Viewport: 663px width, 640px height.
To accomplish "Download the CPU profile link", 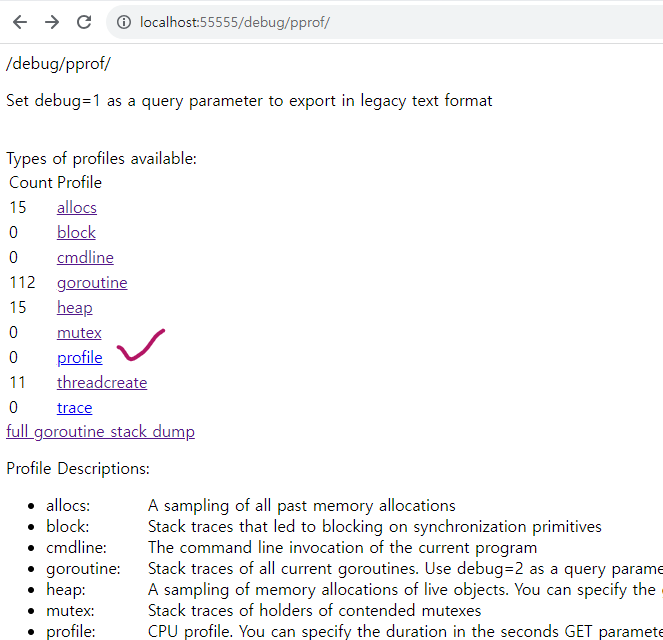I will point(79,358).
